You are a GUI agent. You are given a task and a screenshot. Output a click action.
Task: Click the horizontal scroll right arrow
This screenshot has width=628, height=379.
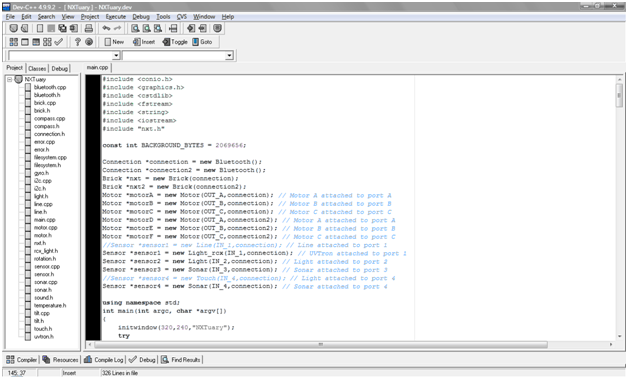pos(611,345)
